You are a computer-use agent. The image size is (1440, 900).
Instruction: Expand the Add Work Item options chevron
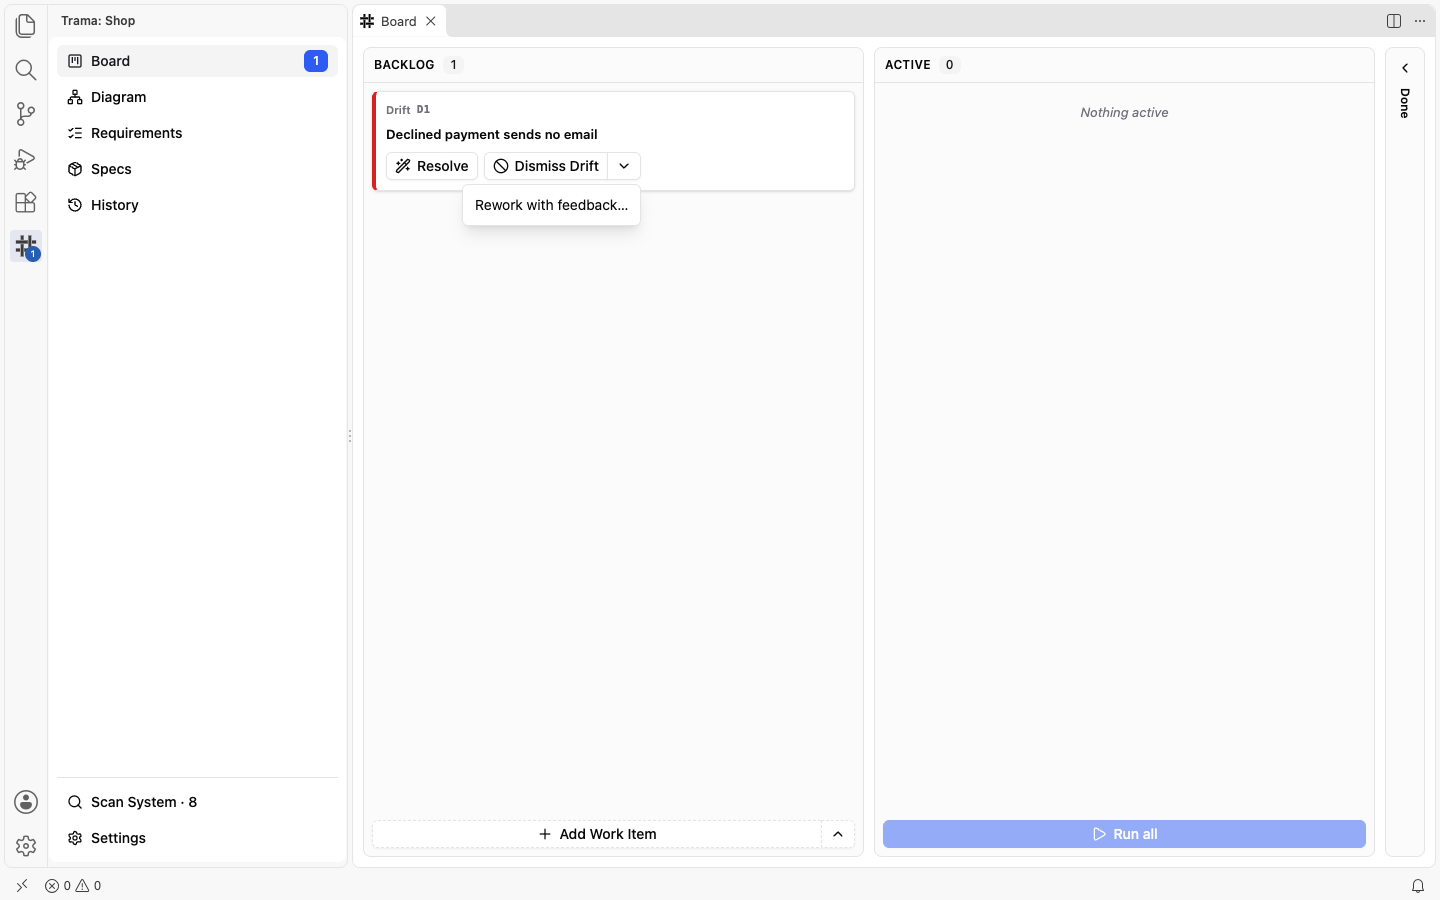pos(838,834)
